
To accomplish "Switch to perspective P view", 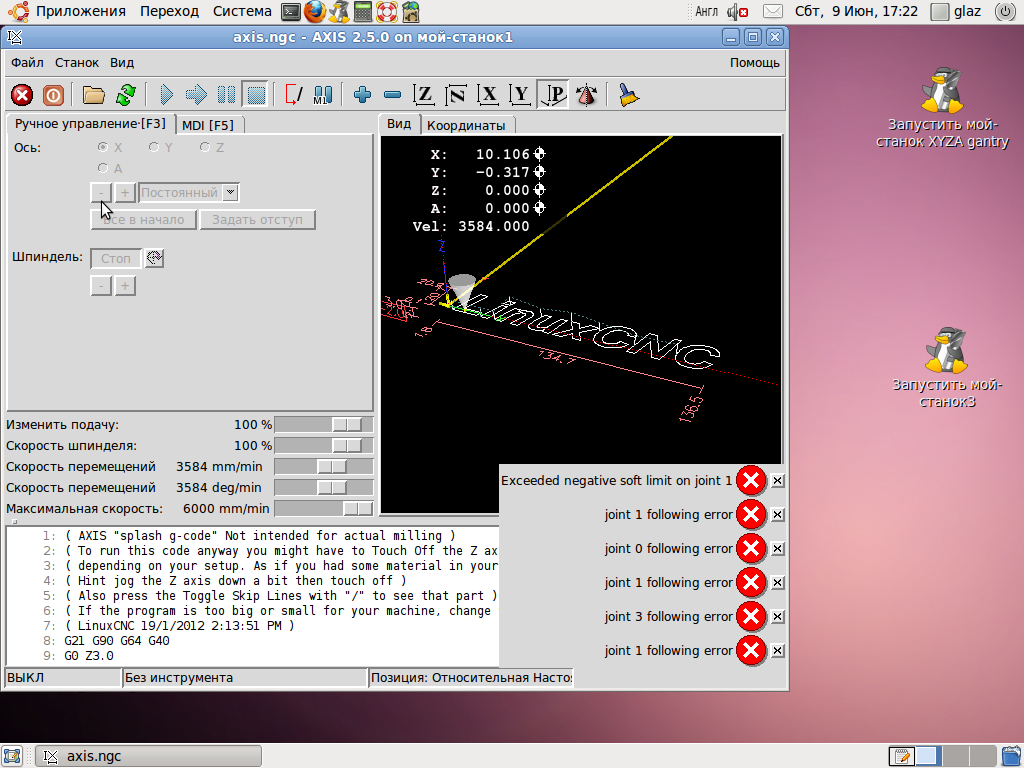I will coord(552,95).
